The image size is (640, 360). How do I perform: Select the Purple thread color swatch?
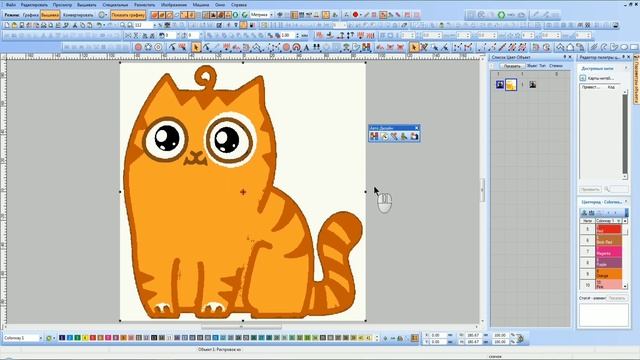click(609, 262)
